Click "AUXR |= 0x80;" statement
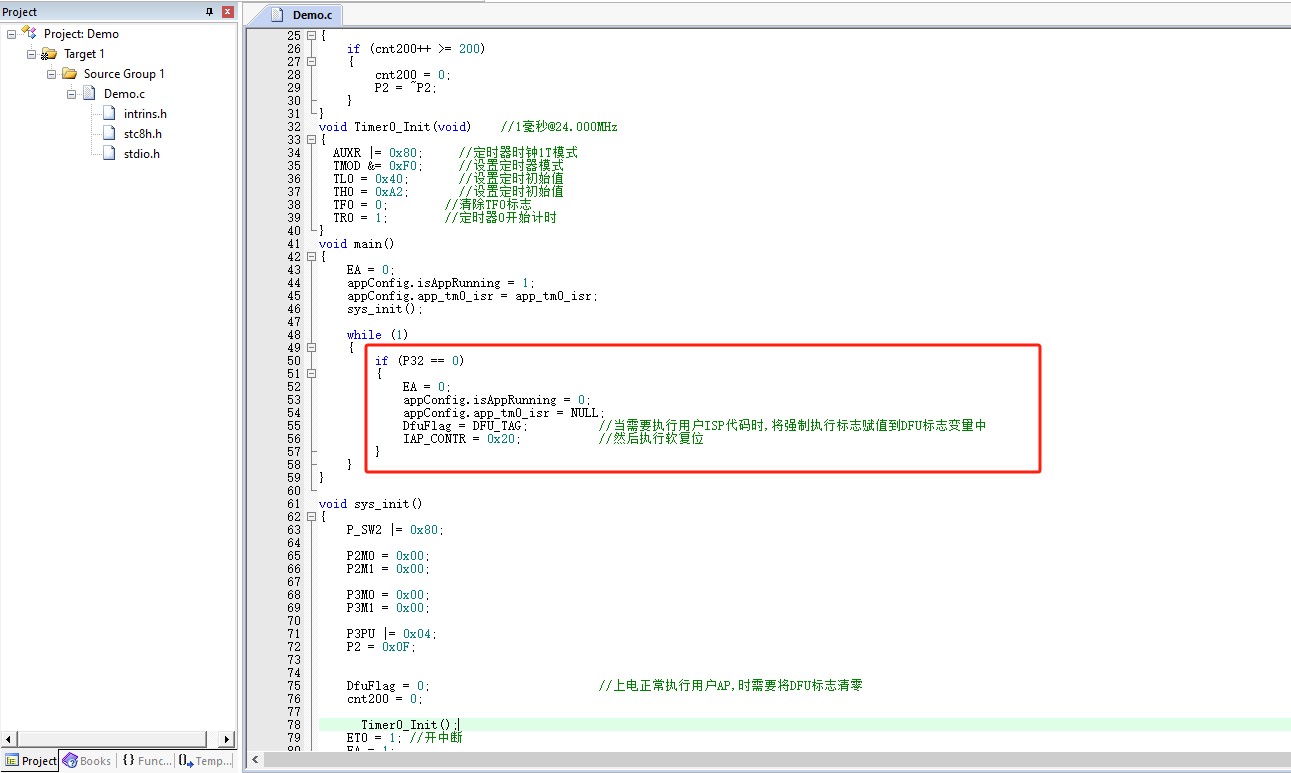This screenshot has width=1291, height=773. pos(378,152)
